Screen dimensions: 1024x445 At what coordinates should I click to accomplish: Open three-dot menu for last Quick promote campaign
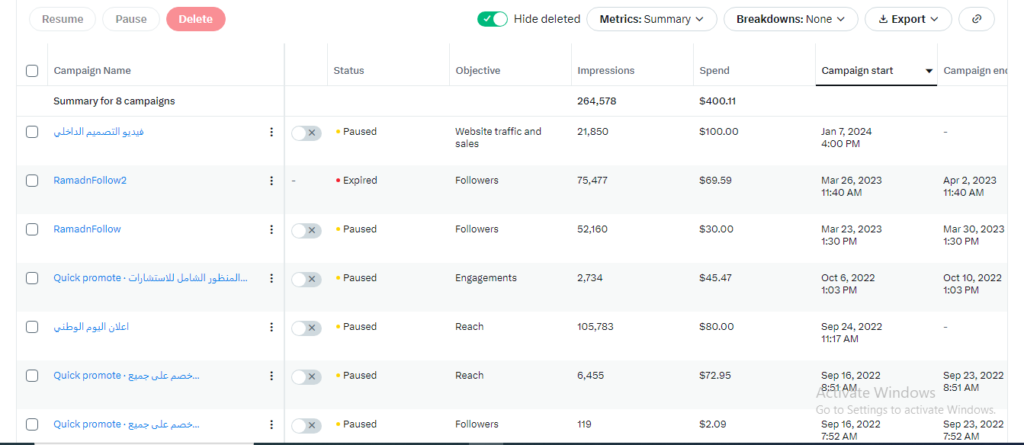pos(271,424)
